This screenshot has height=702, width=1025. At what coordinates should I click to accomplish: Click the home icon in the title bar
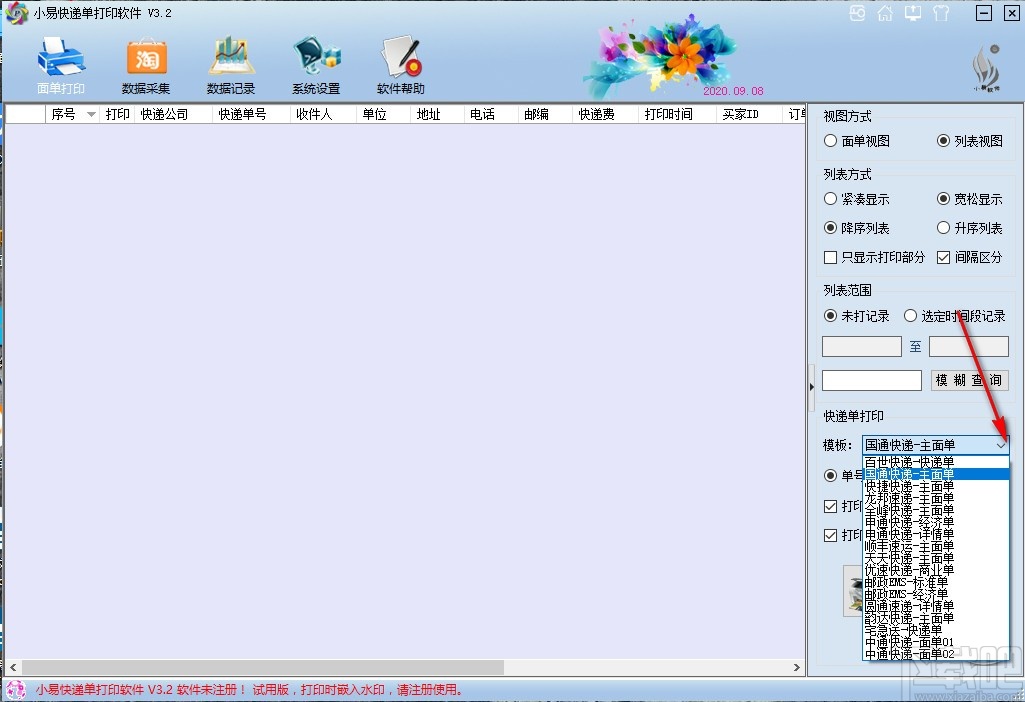(886, 13)
